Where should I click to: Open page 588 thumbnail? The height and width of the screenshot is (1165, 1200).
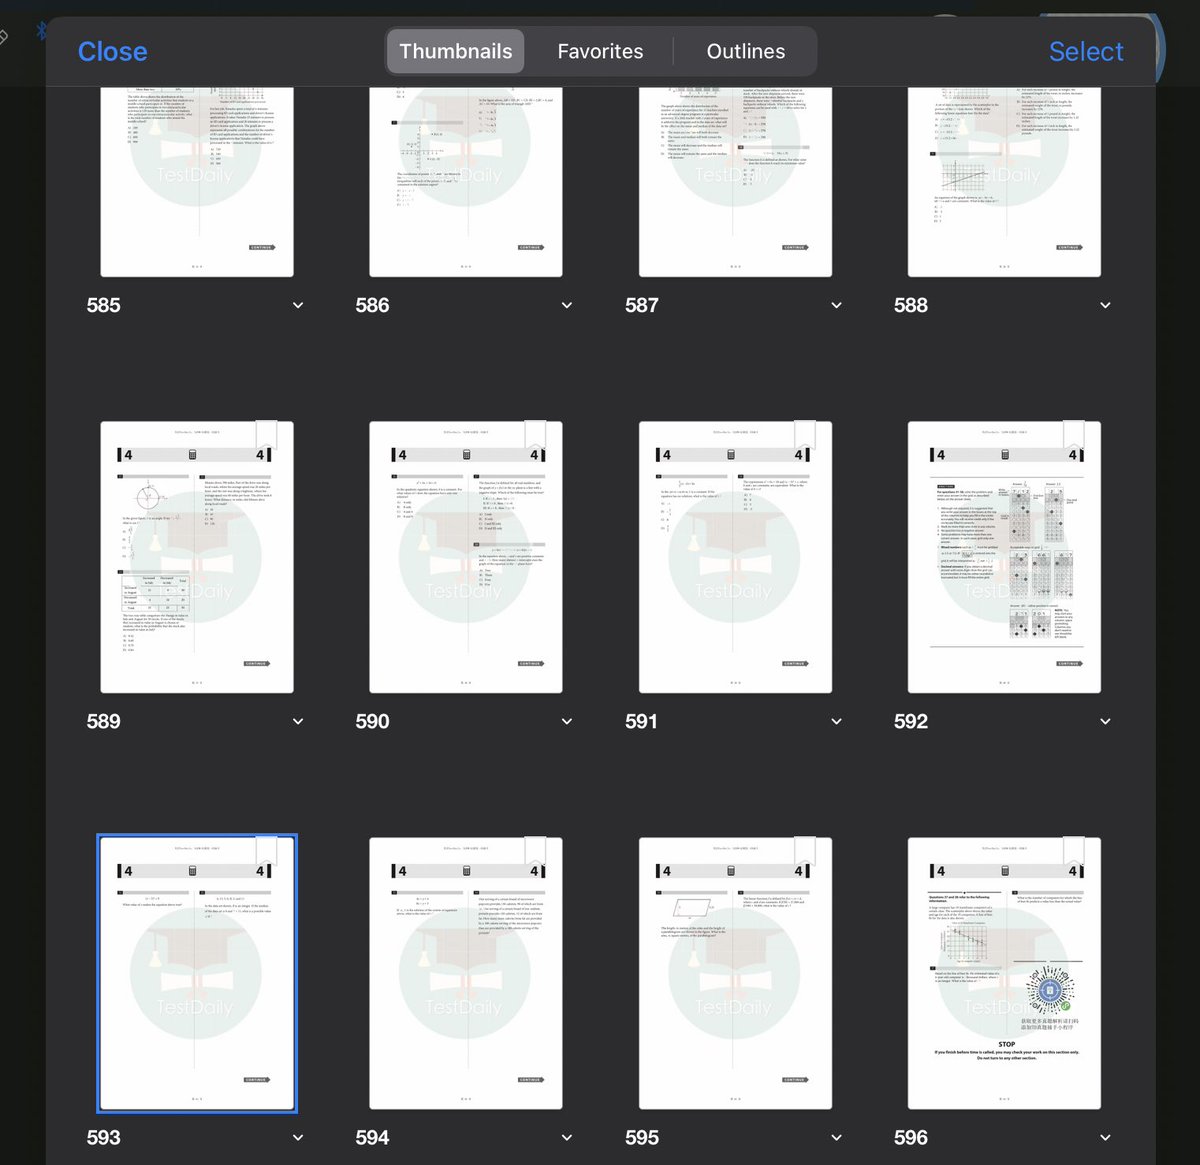pyautogui.click(x=1004, y=182)
